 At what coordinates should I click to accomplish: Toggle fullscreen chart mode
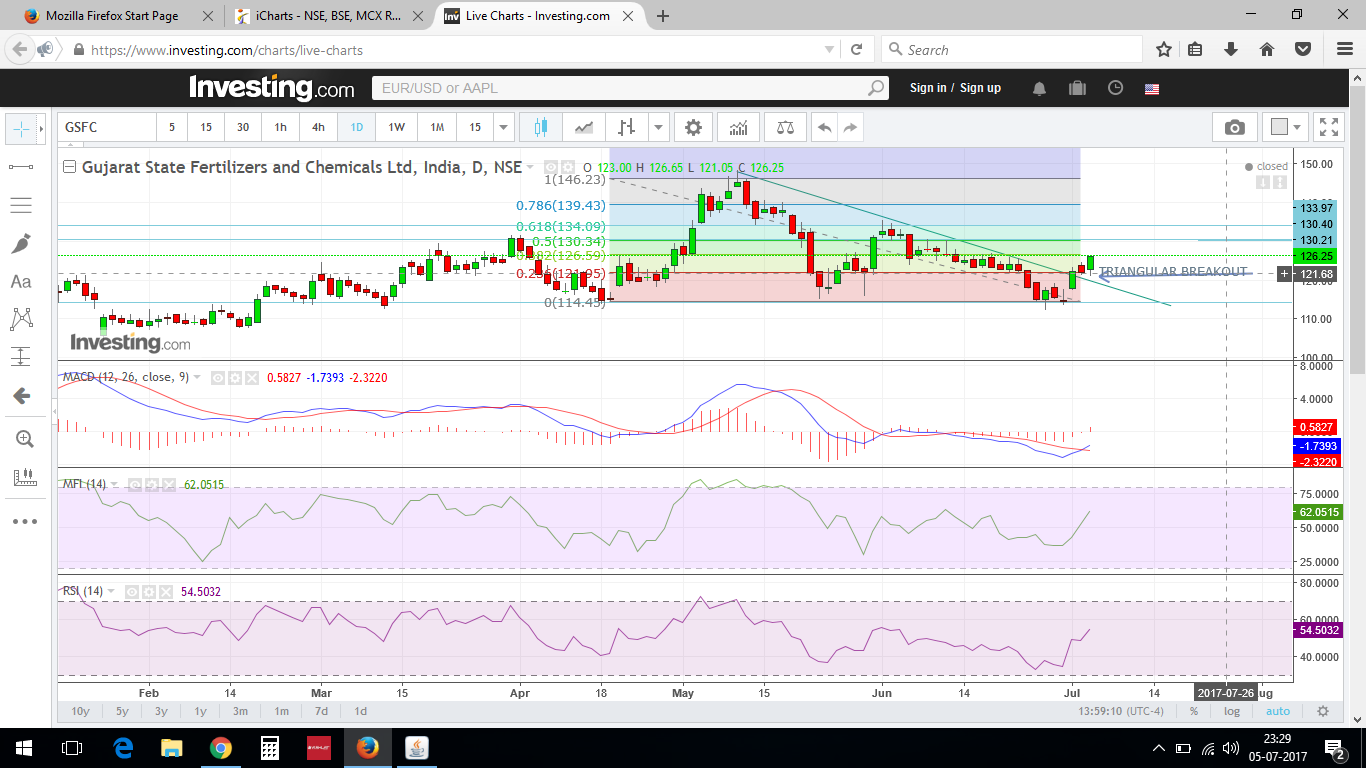pos(1329,127)
